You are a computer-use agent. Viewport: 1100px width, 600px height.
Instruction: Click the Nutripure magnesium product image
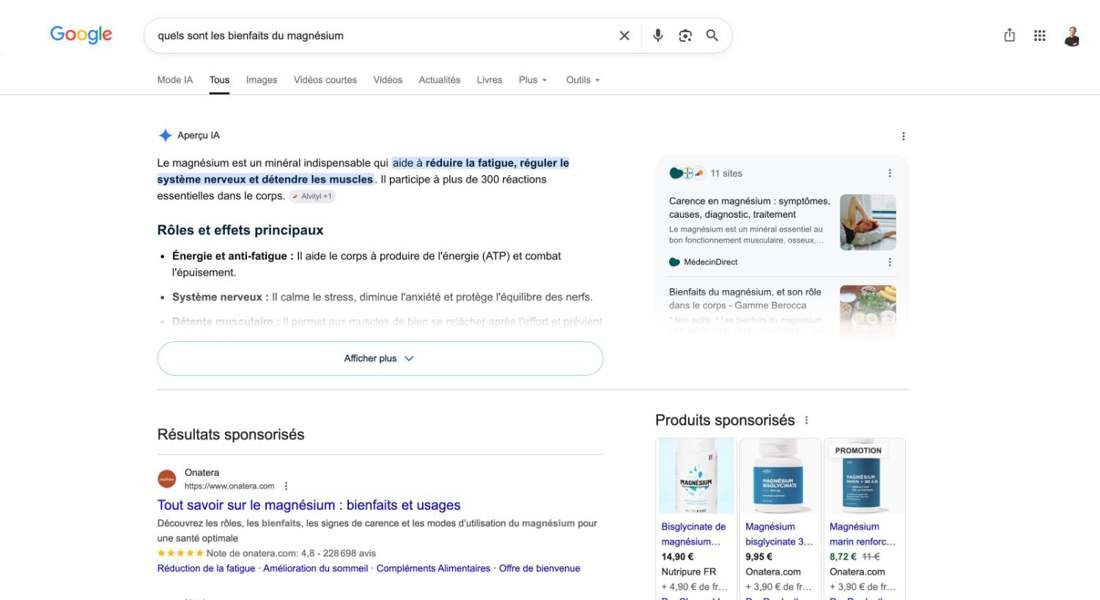tap(696, 476)
